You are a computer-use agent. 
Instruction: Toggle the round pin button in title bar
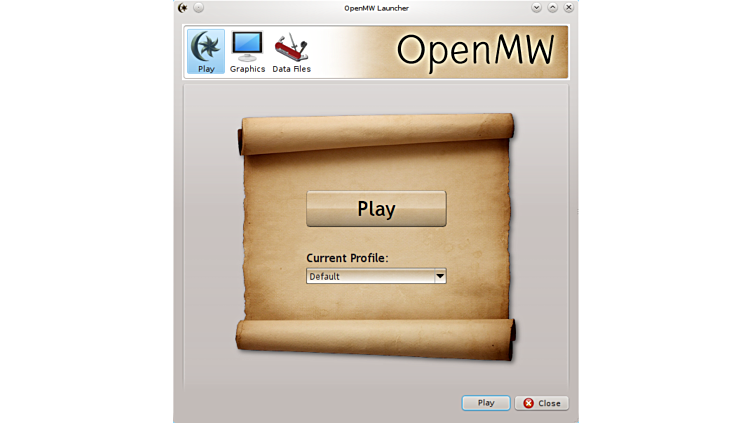198,8
